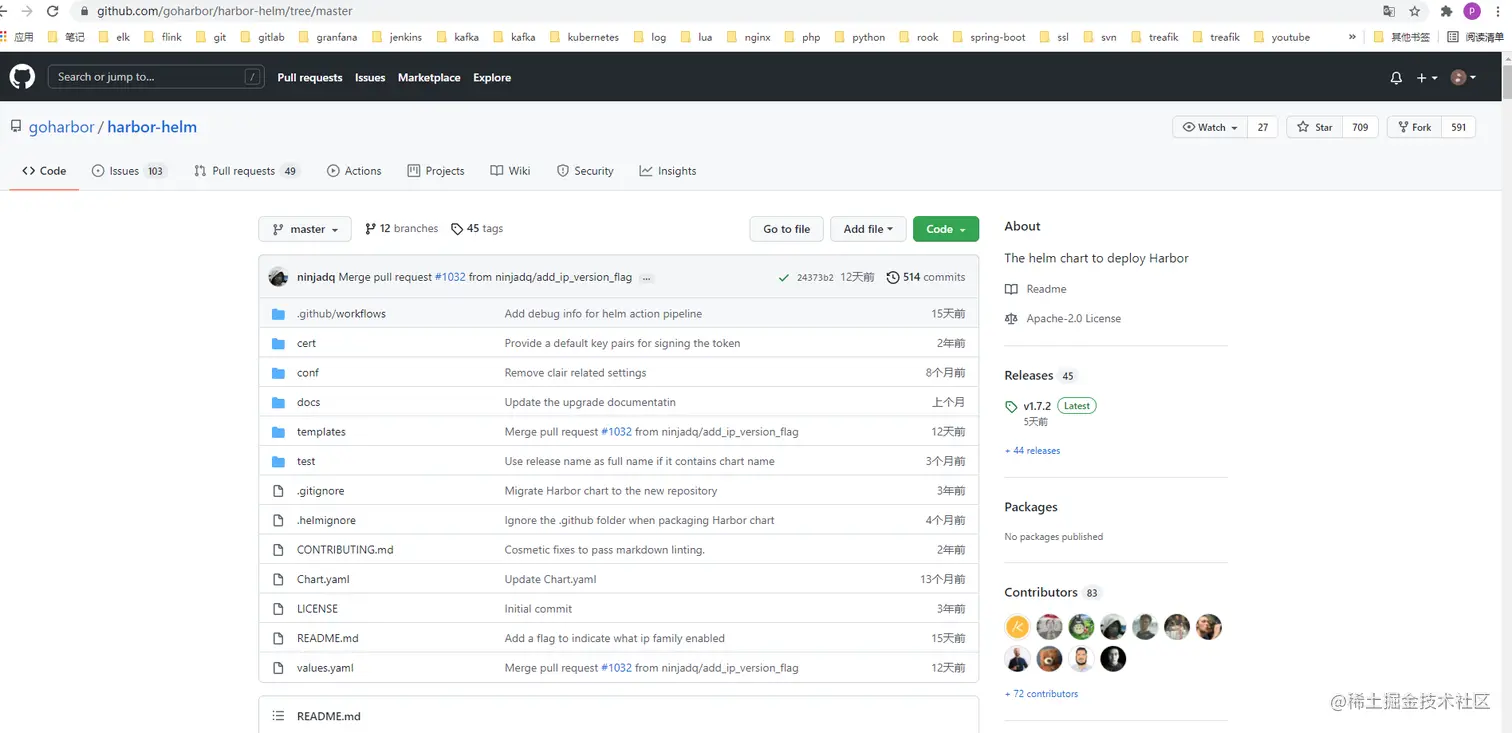Open the goharbor owner link

61,127
